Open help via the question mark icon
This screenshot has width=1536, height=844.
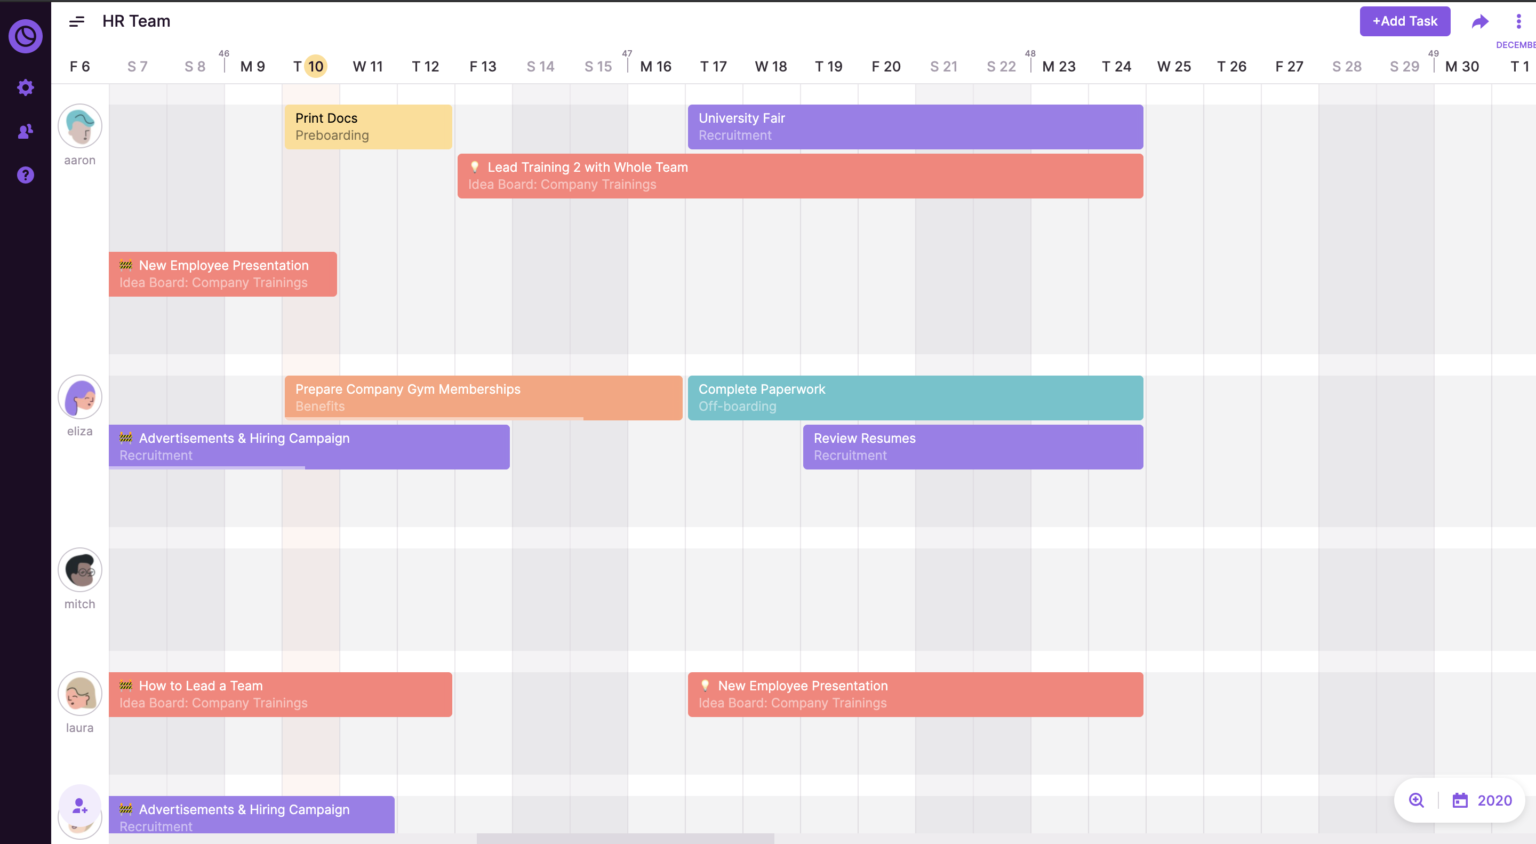tap(25, 175)
